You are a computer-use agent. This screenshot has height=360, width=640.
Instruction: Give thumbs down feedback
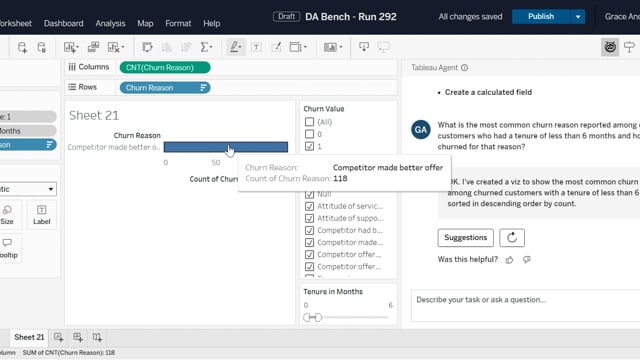[527, 260]
